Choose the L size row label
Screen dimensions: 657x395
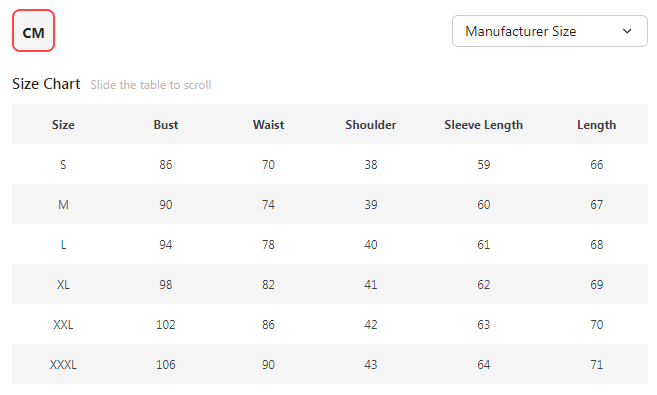click(x=63, y=245)
